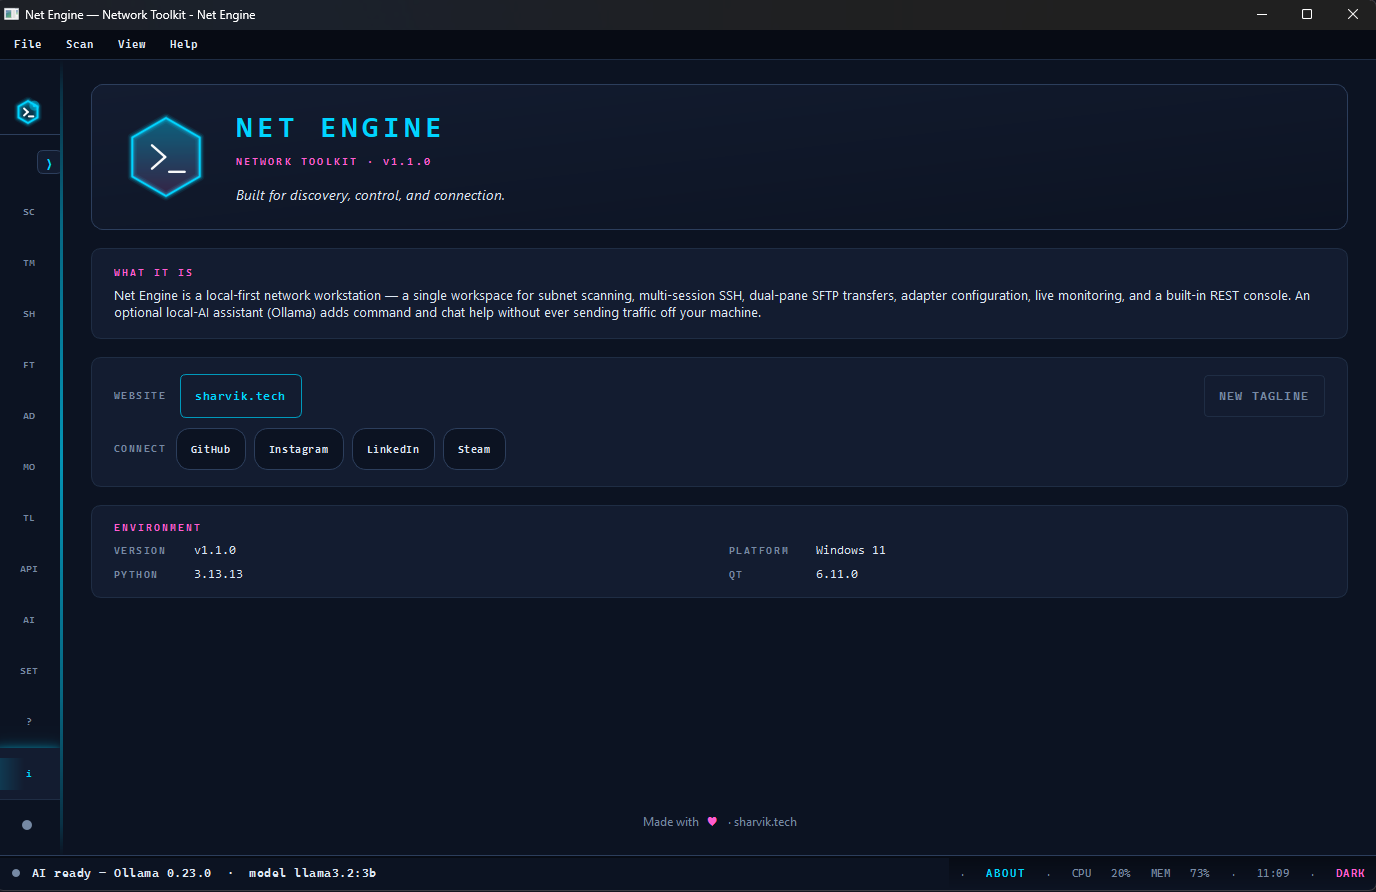Generate a New Tagline

pyautogui.click(x=1264, y=396)
